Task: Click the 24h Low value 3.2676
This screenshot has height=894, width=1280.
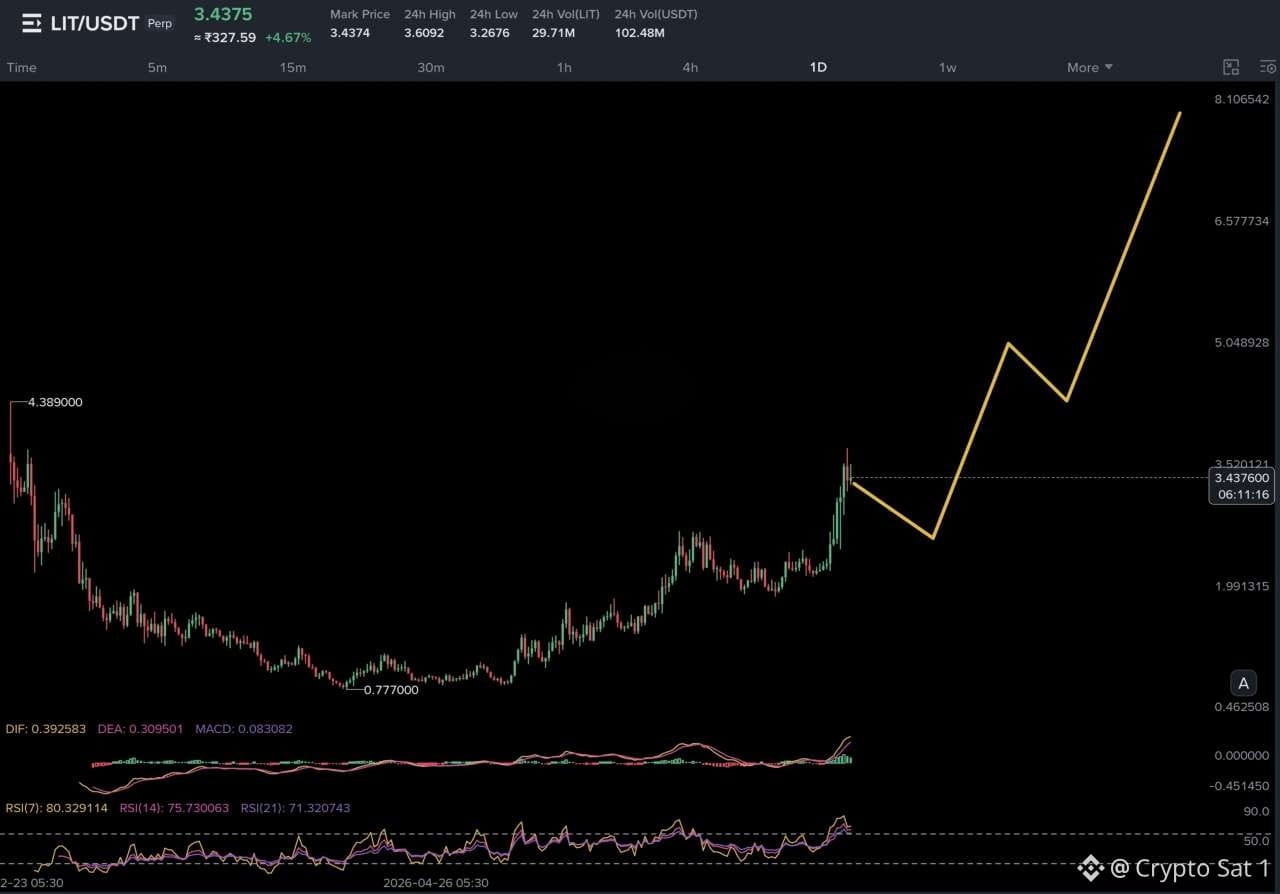Action: tap(490, 33)
